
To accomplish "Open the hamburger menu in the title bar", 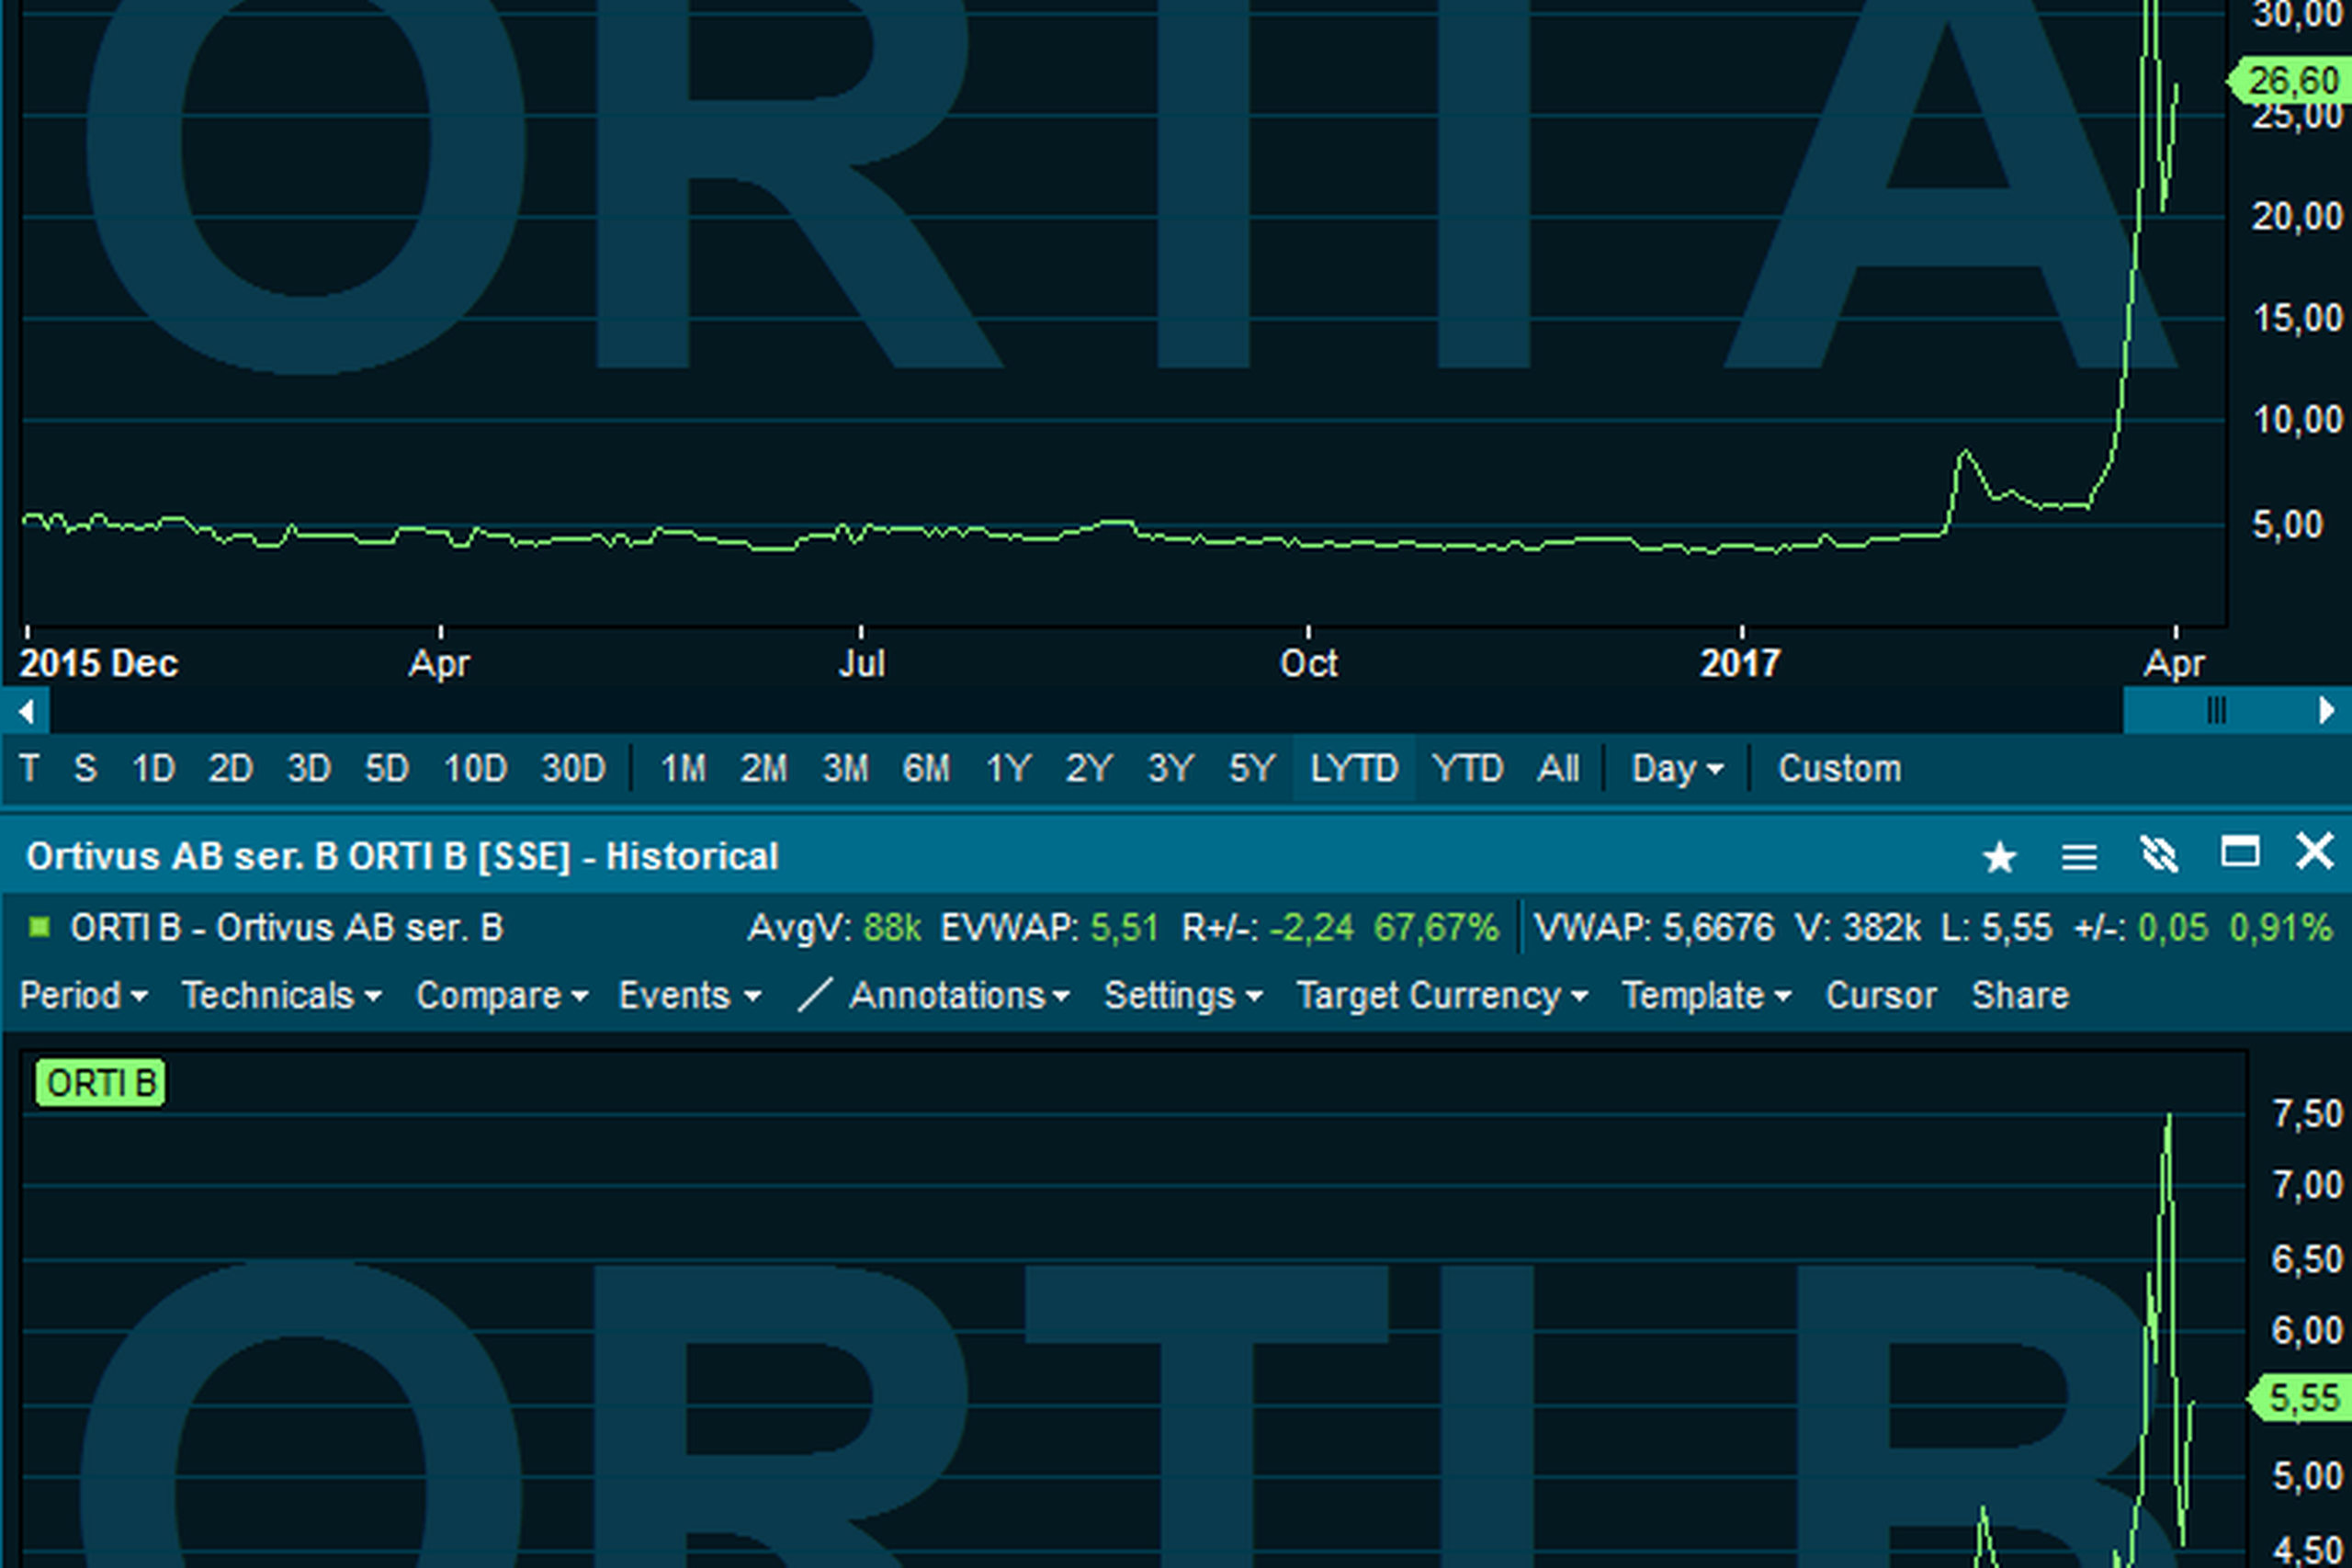I will tap(2079, 856).
